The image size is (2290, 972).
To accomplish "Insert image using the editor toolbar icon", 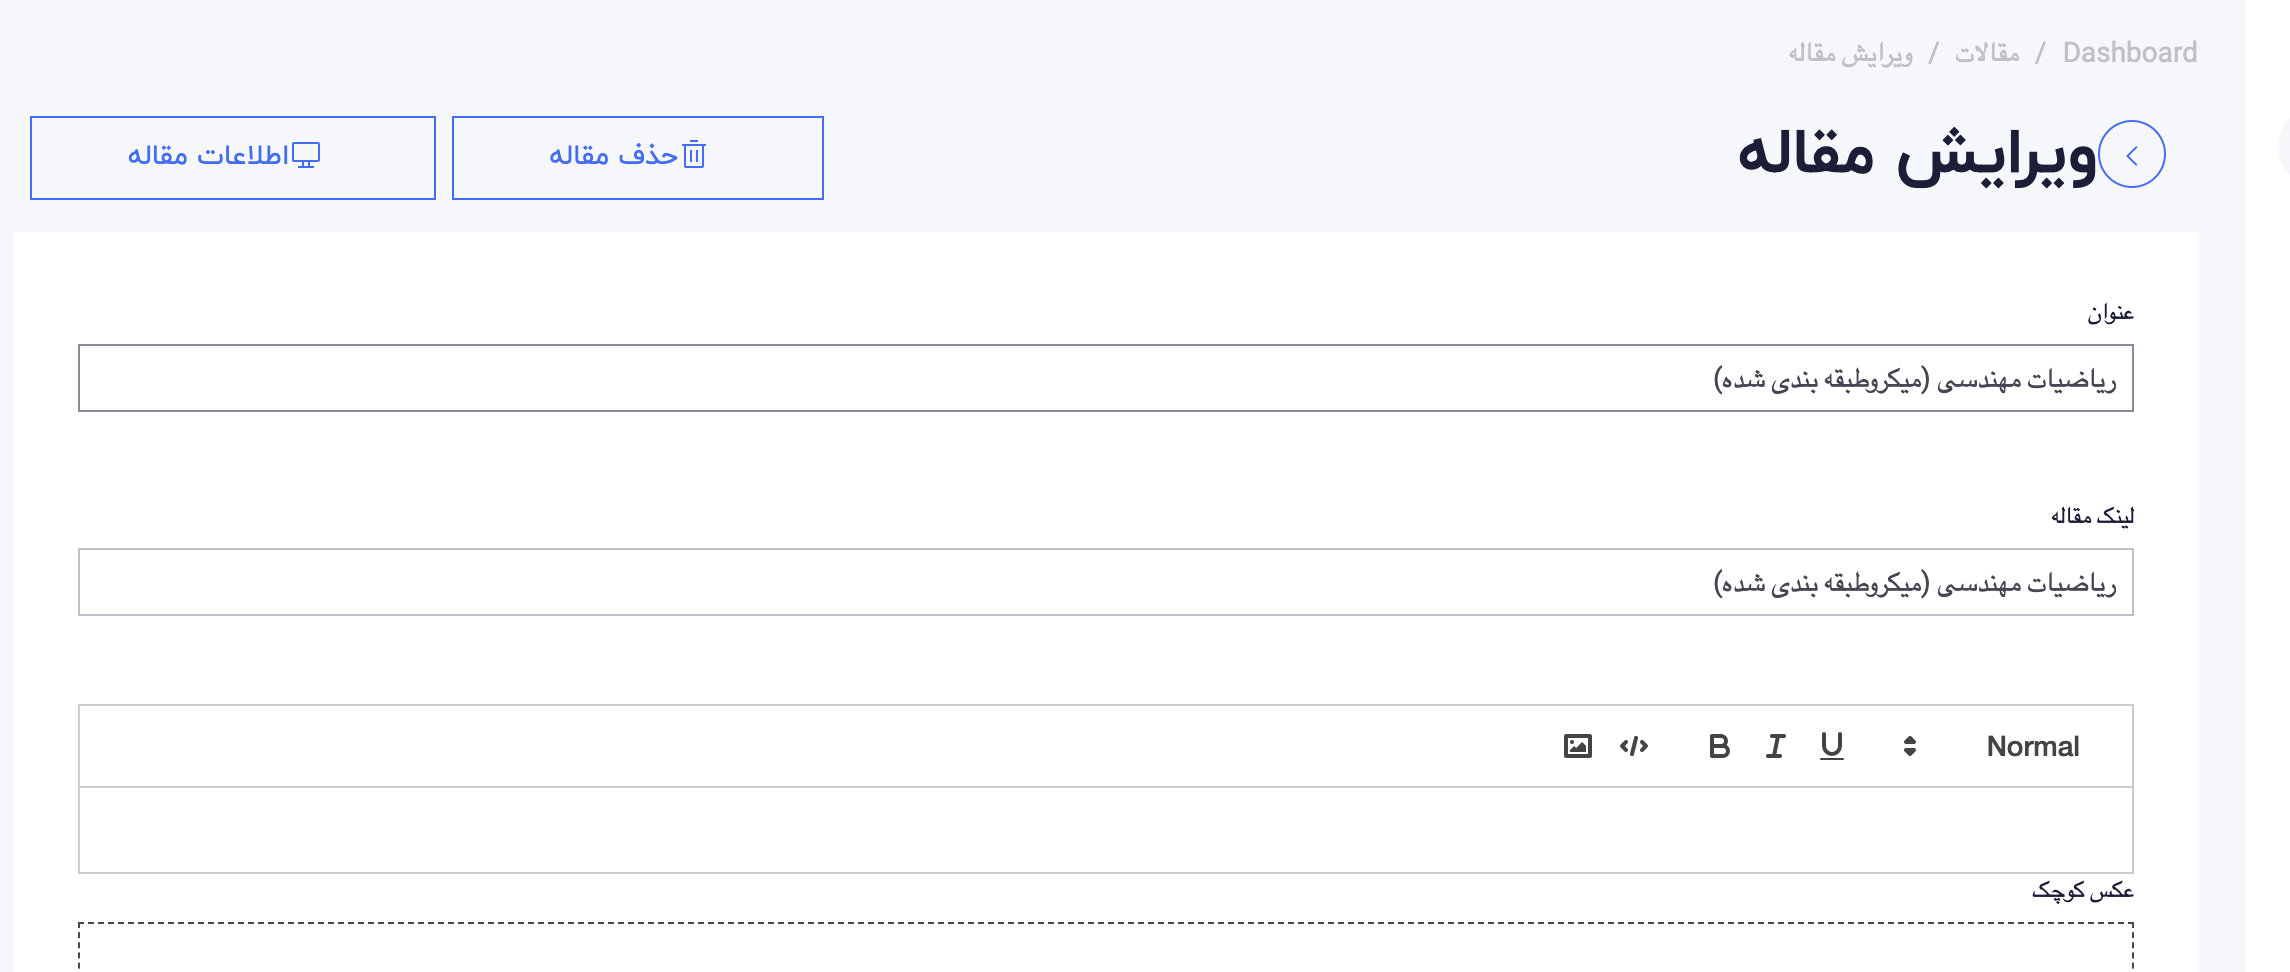I will click(1577, 746).
